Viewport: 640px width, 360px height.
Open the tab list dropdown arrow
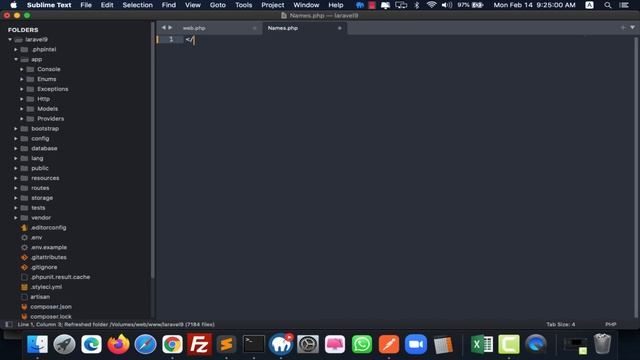coord(633,28)
